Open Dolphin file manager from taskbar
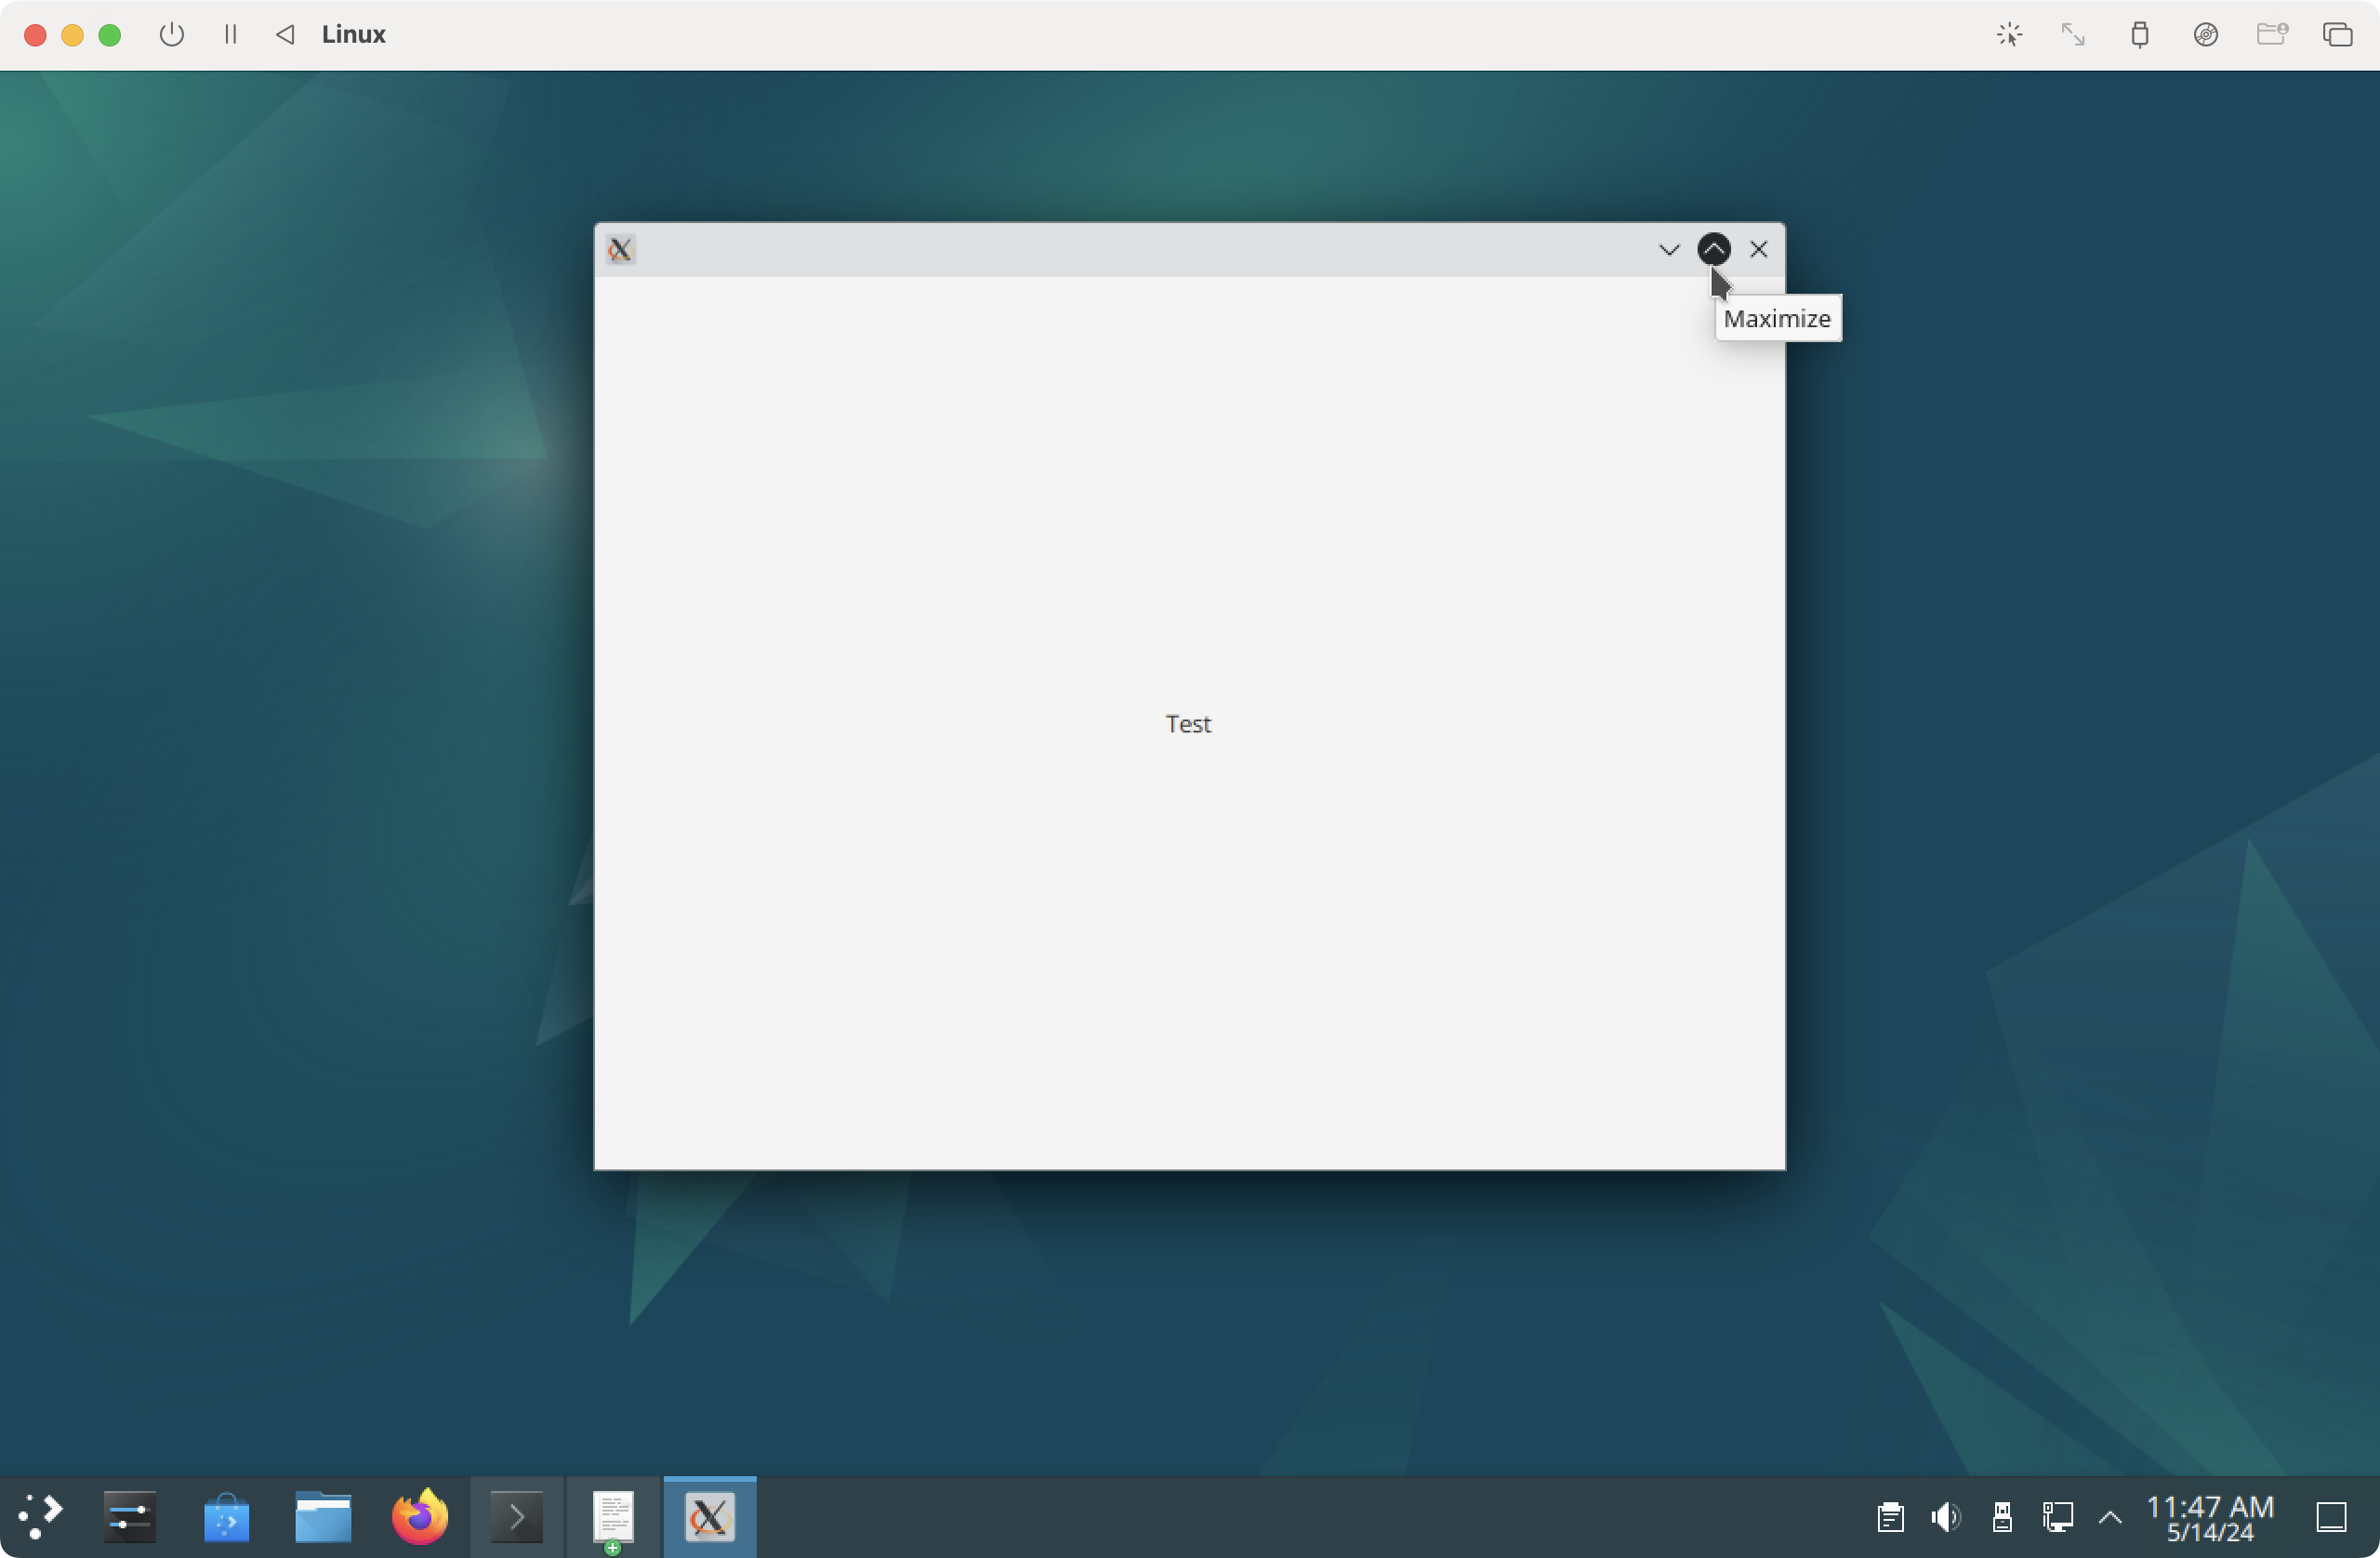 coord(323,1516)
